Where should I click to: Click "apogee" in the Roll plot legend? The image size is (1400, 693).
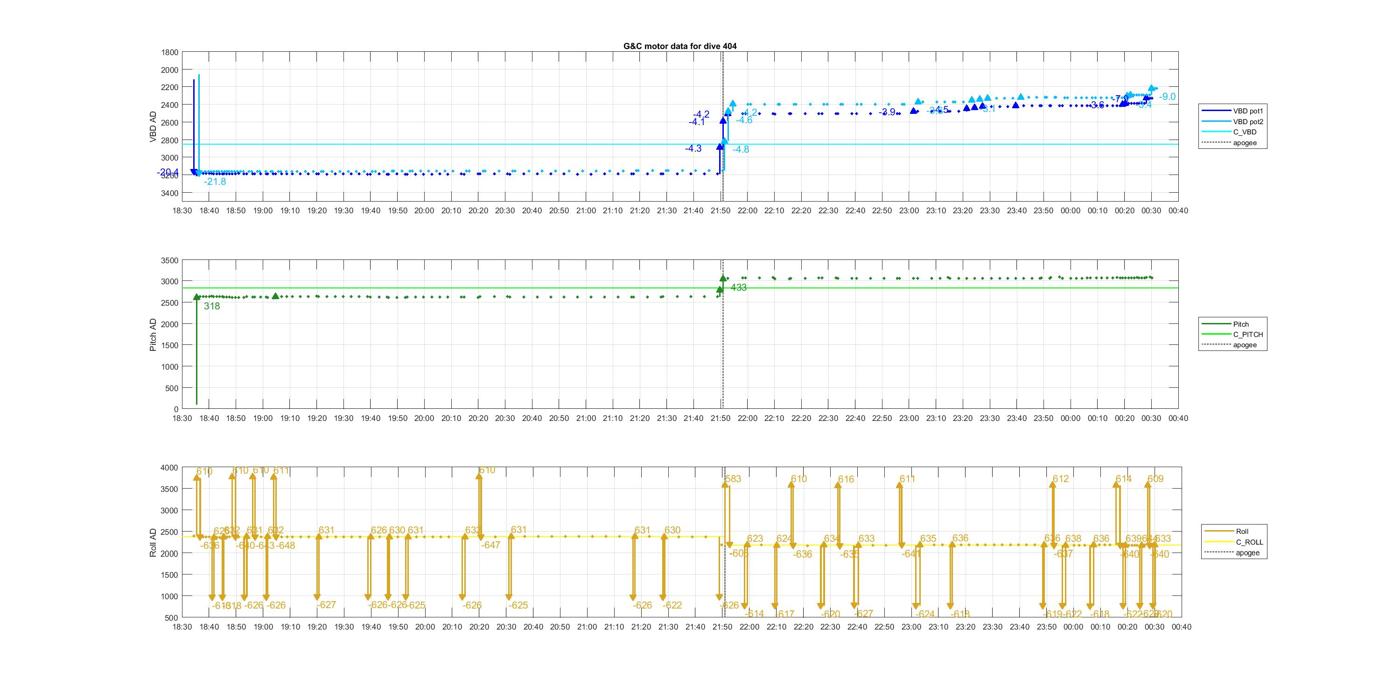pyautogui.click(x=1233, y=553)
